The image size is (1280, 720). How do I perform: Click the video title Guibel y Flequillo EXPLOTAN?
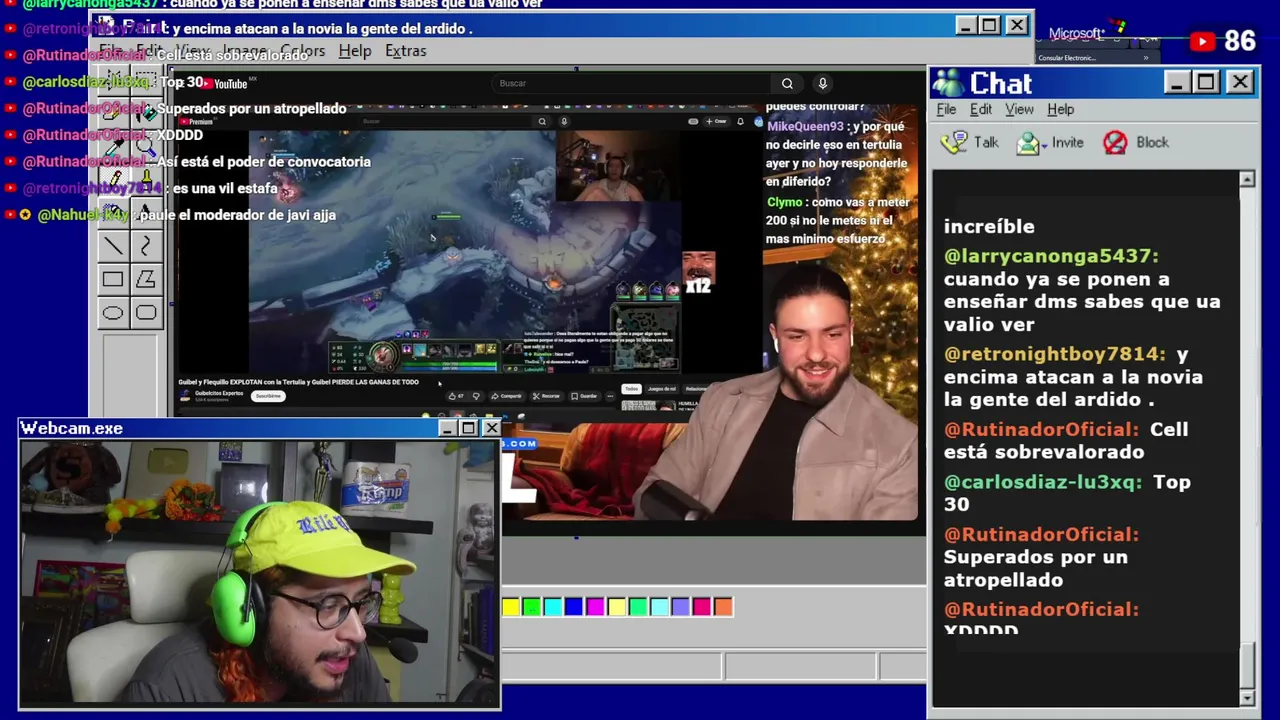coord(298,382)
